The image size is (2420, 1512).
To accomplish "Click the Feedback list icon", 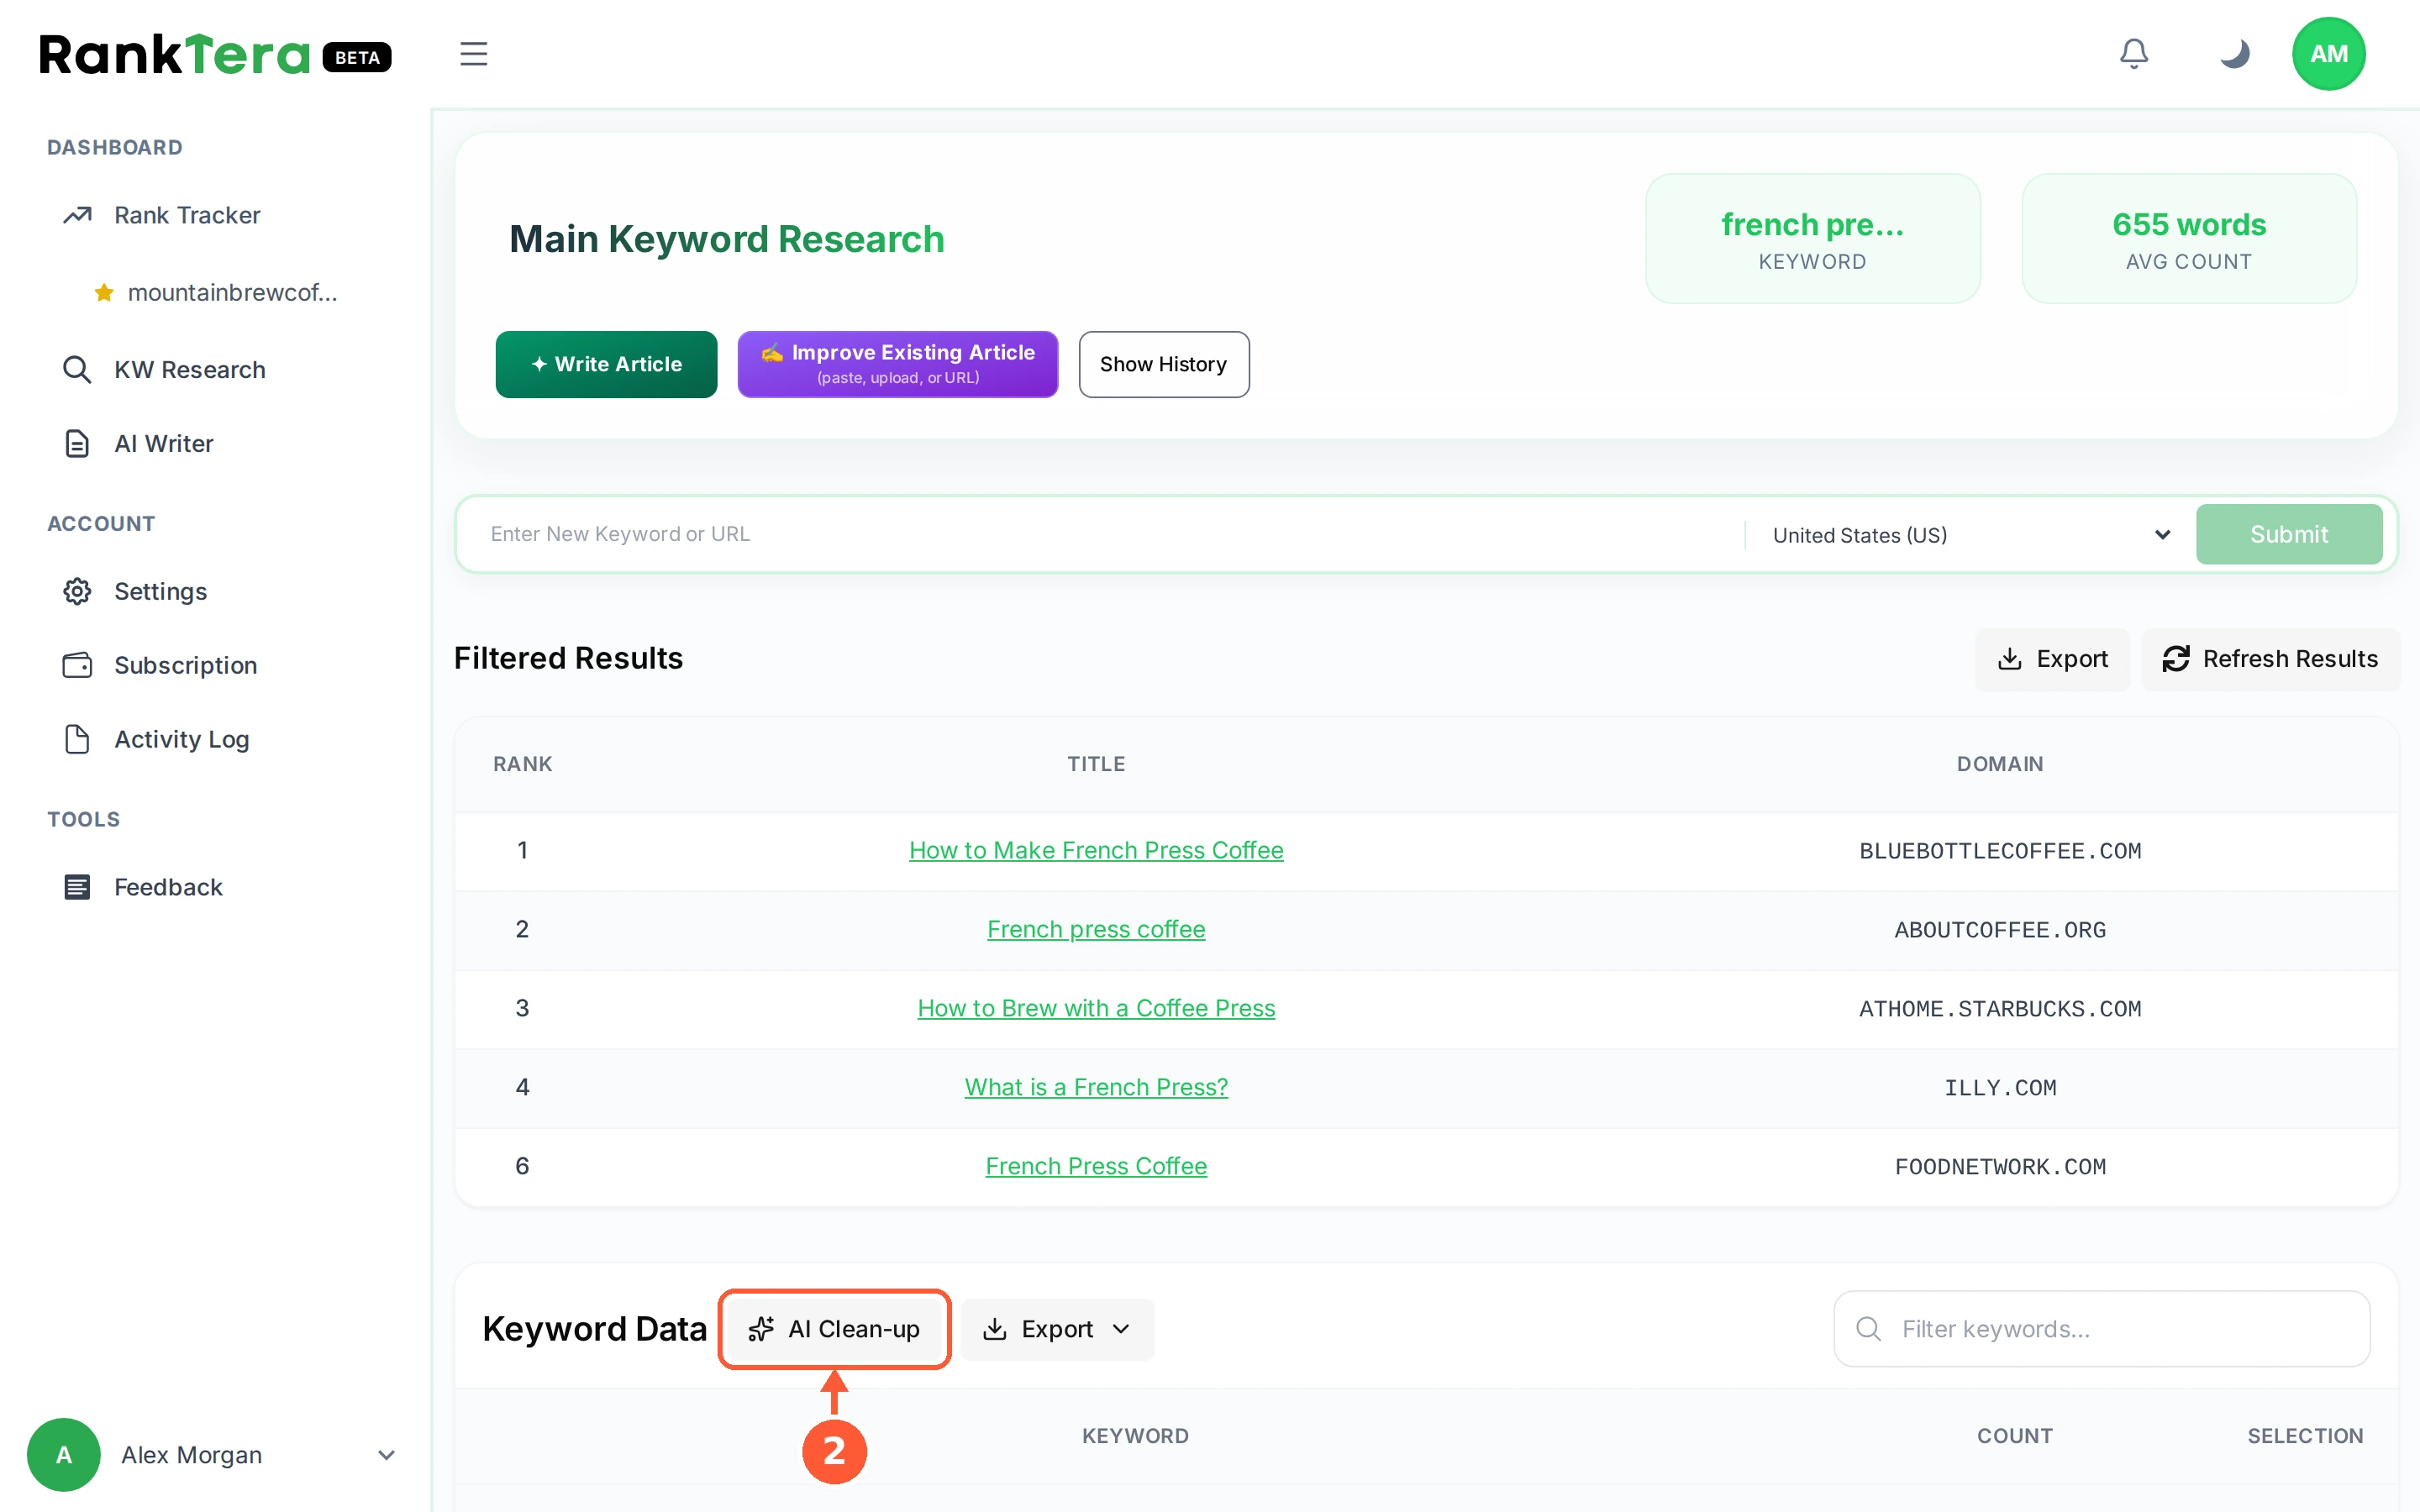I will pyautogui.click(x=77, y=887).
